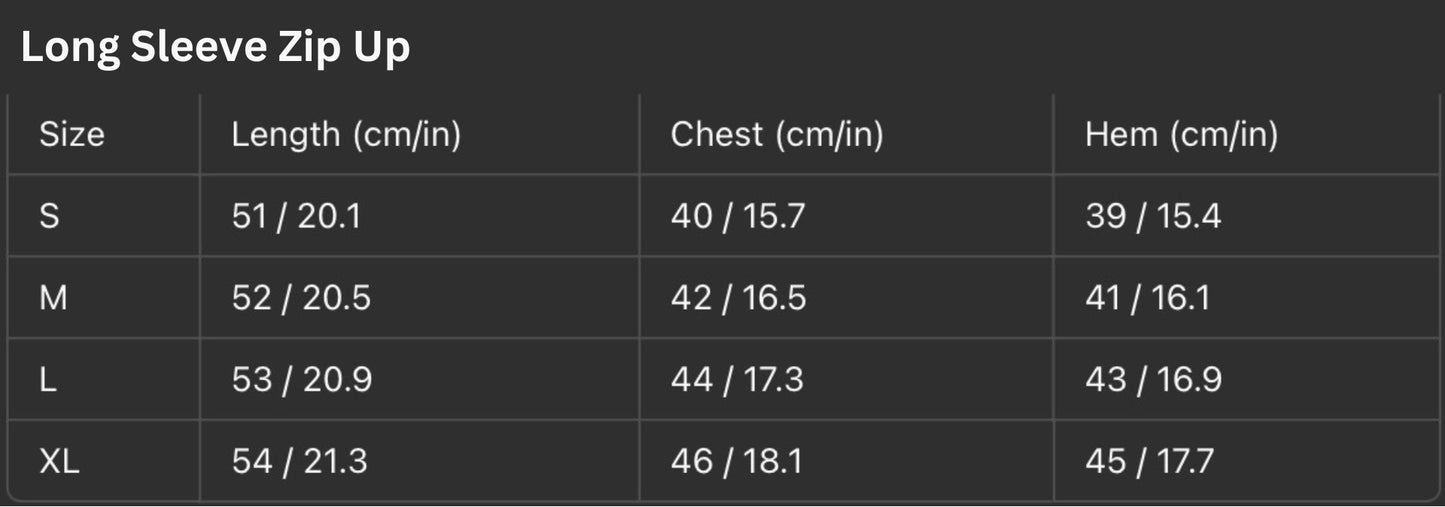Viewport: 1445px width, 507px height.
Task: Select the length value 51 / 20.1
Action: coord(296,216)
